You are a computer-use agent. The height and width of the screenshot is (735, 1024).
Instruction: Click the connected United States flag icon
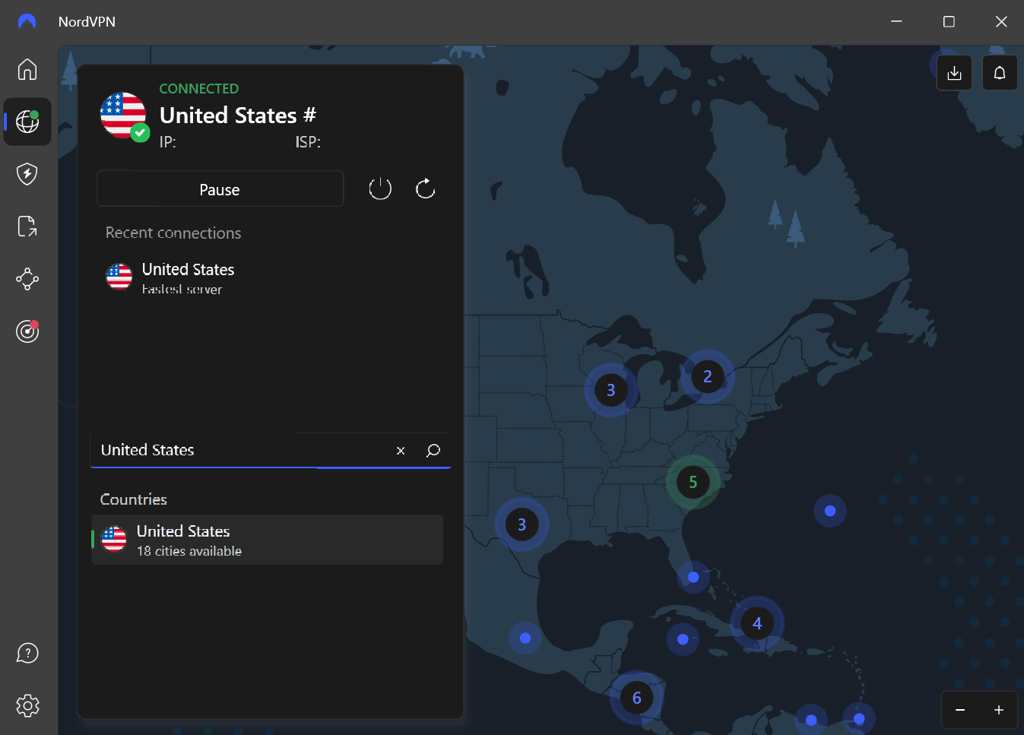pyautogui.click(x=123, y=116)
